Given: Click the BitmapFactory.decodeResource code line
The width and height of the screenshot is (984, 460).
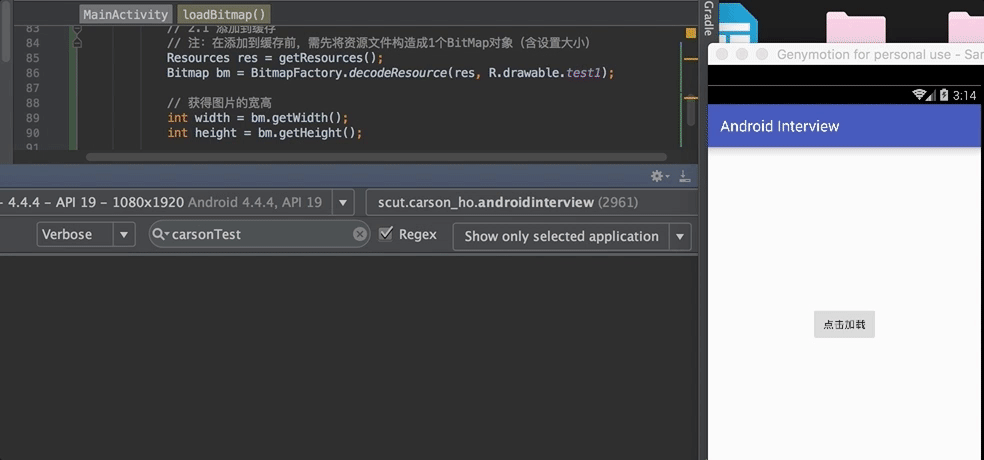Looking at the screenshot, I should tap(390, 73).
